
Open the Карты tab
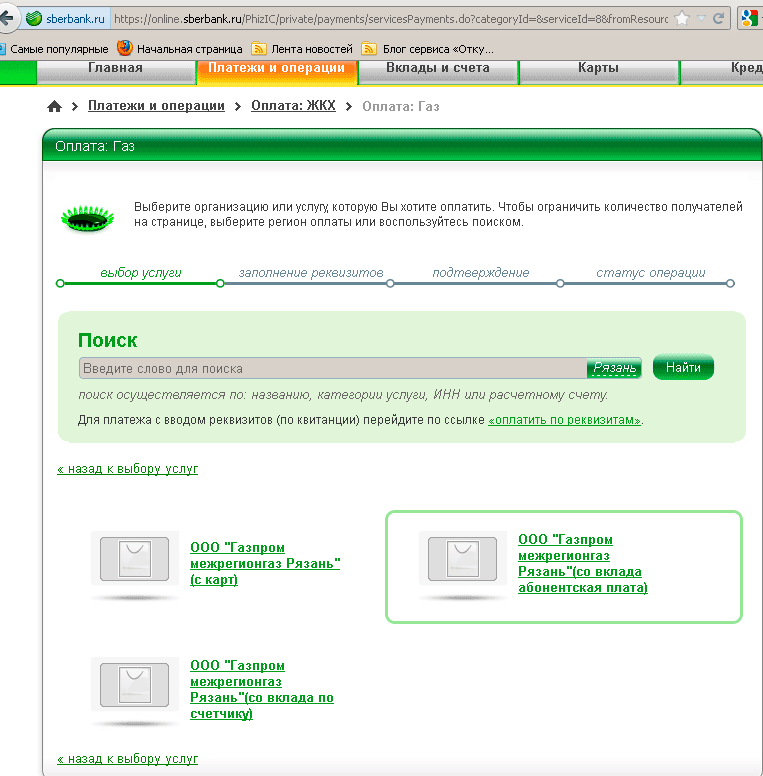click(x=598, y=68)
